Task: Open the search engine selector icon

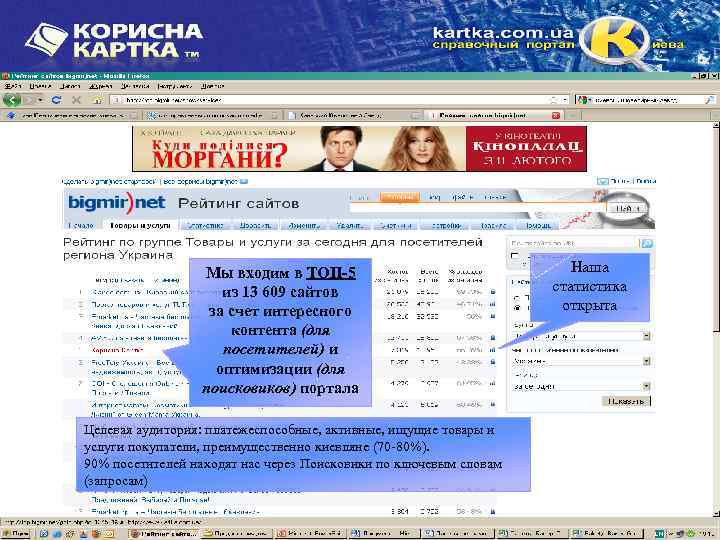Action: point(584,100)
